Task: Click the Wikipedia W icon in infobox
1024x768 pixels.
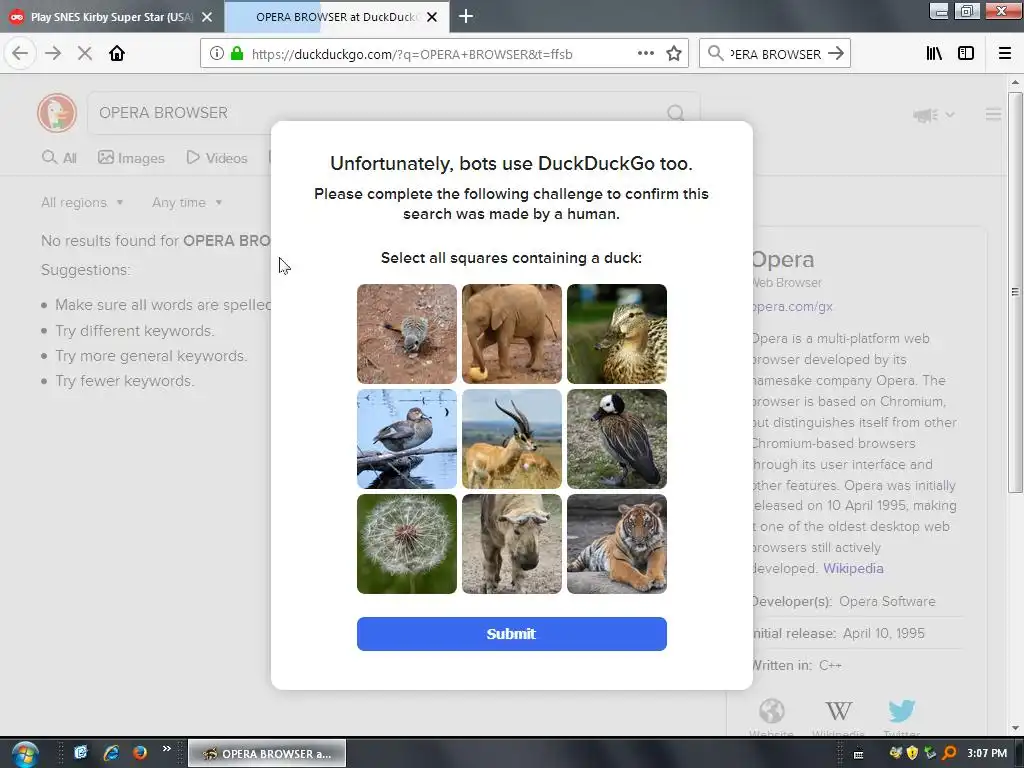Action: pos(839,711)
